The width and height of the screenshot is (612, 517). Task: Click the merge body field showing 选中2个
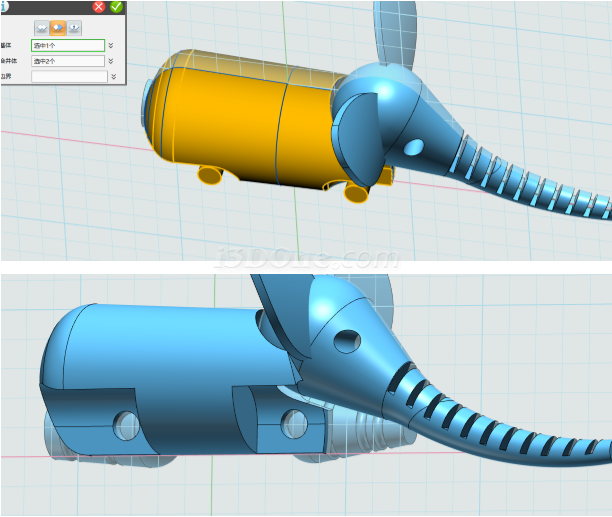pos(67,61)
